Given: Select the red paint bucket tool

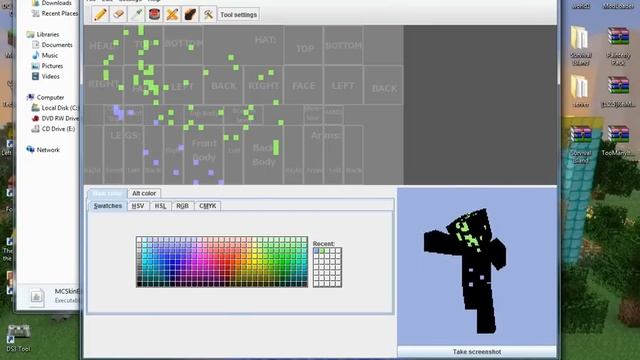Looking at the screenshot, I should (x=154, y=14).
